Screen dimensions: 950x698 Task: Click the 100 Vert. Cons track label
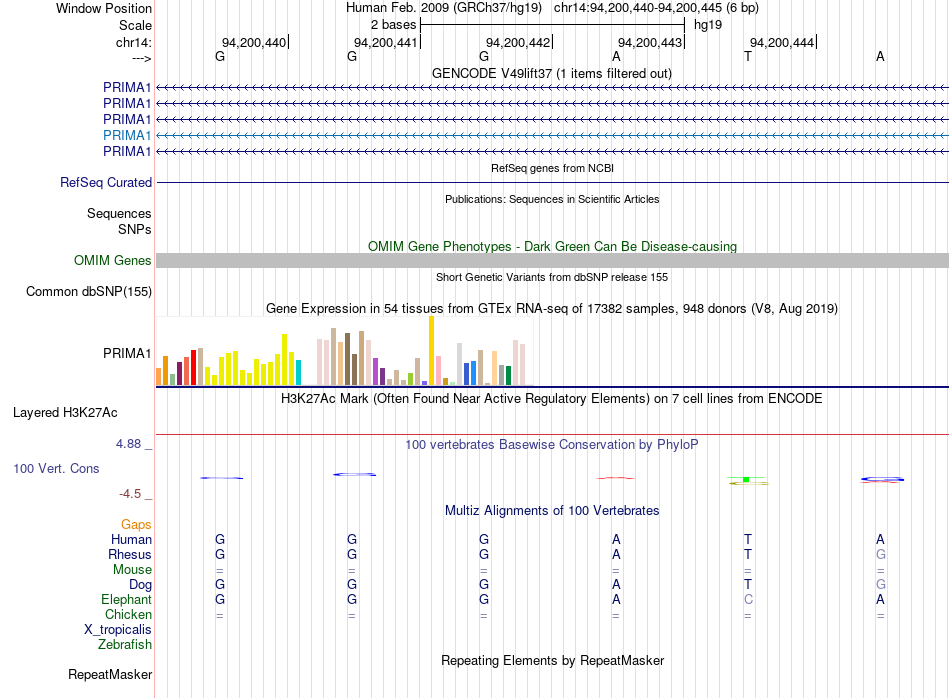click(56, 468)
